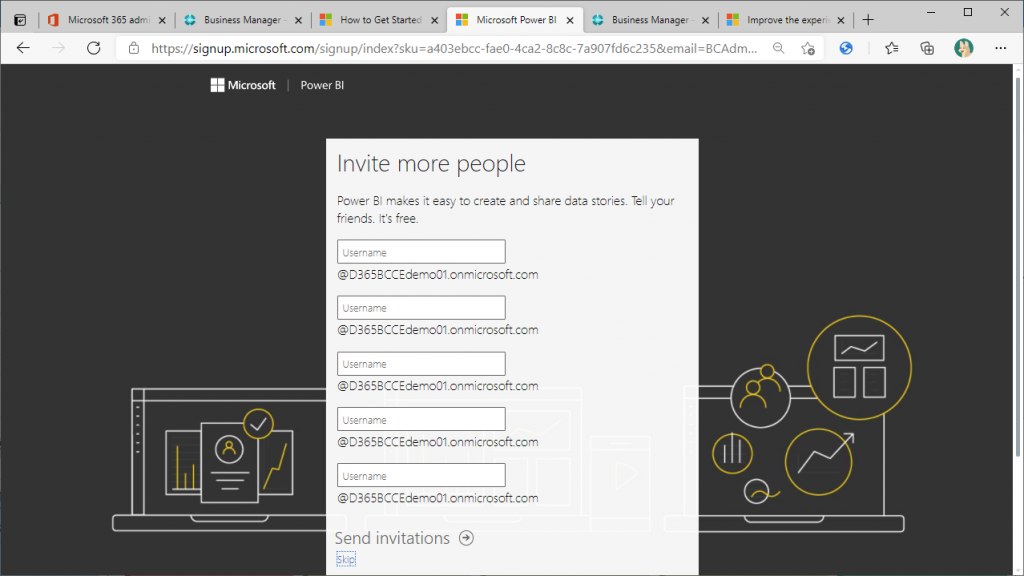Close the Improve the experience tab
The image size is (1024, 576).
pos(840,20)
